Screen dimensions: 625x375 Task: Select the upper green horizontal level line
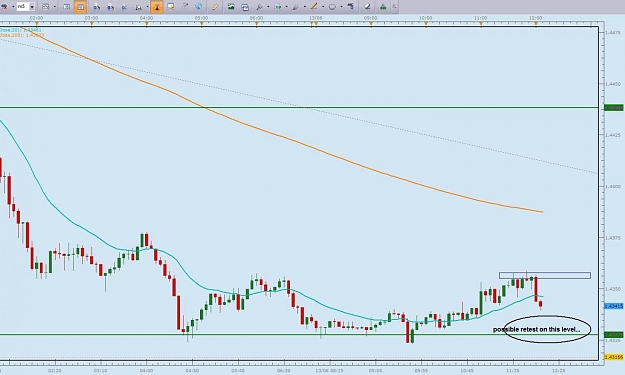[299, 107]
